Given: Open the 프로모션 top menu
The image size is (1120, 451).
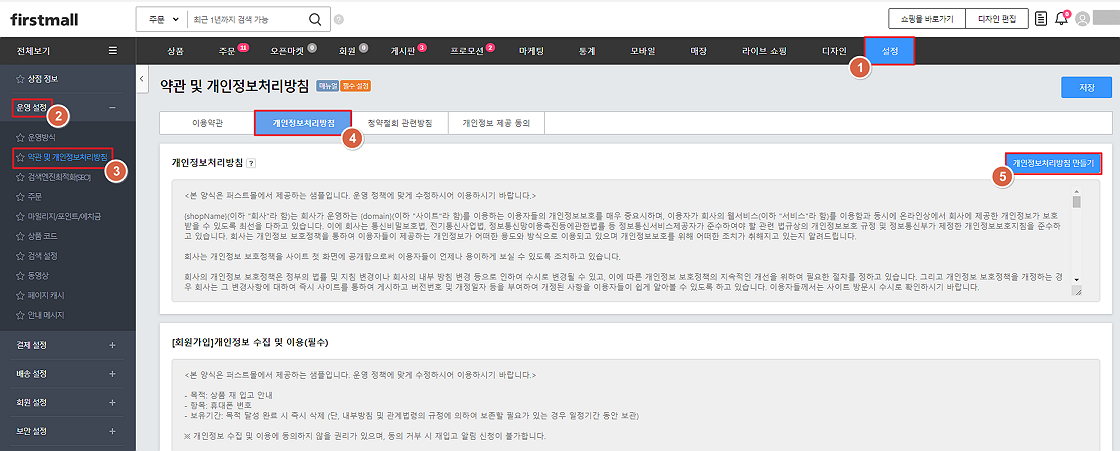Looking at the screenshot, I should 467,51.
